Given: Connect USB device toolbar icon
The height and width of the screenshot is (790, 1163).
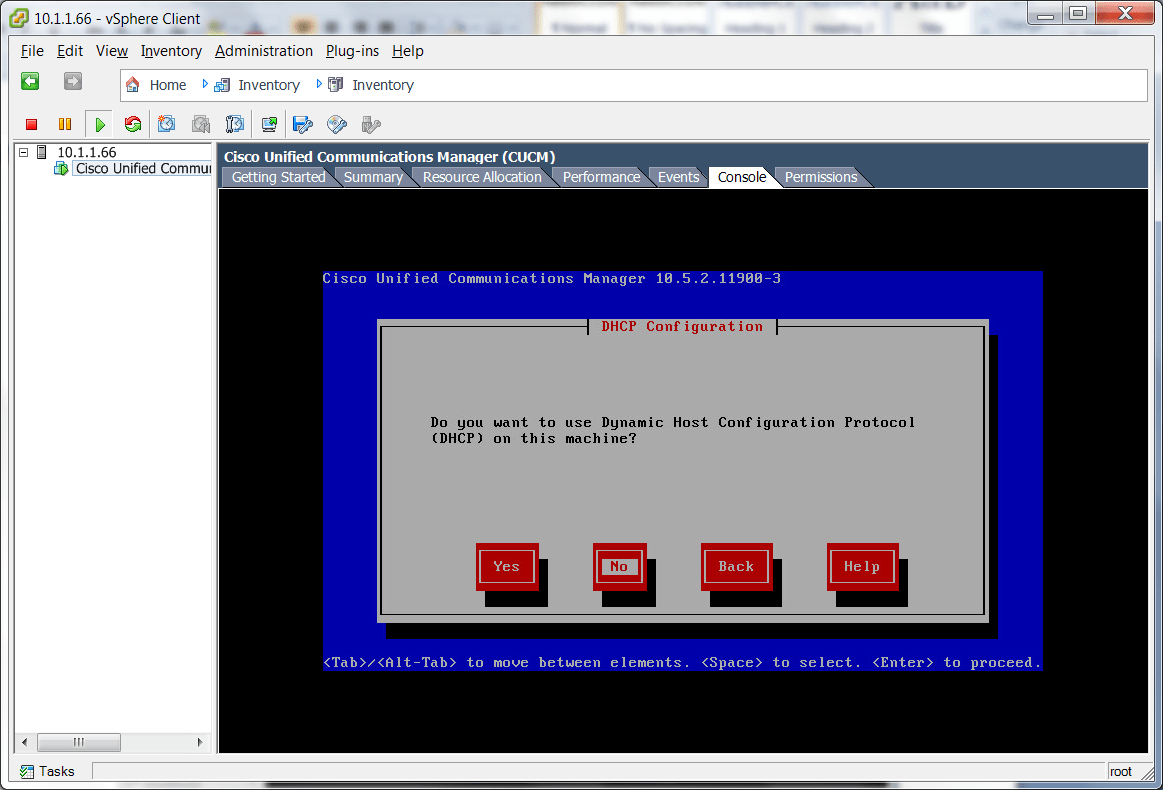Looking at the screenshot, I should tap(371, 124).
